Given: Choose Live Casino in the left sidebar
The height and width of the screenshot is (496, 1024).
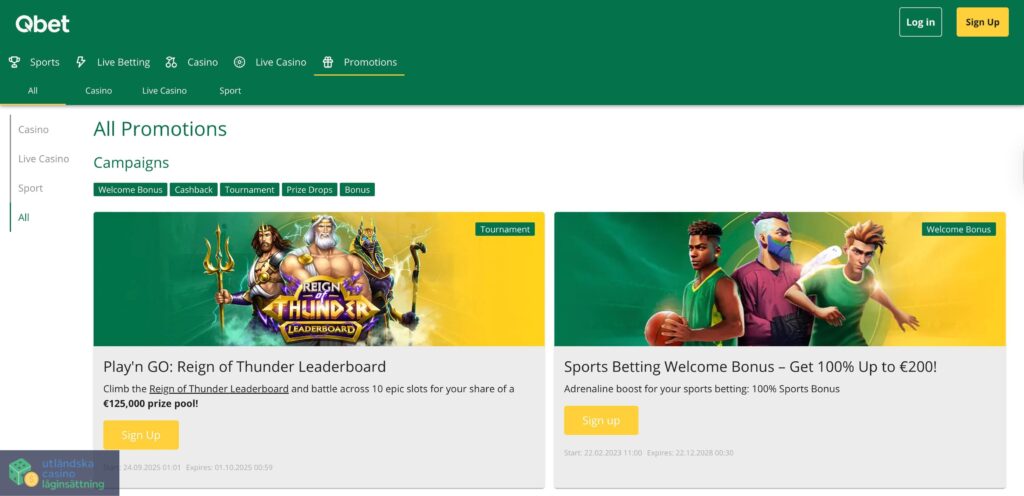Looking at the screenshot, I should tap(44, 159).
